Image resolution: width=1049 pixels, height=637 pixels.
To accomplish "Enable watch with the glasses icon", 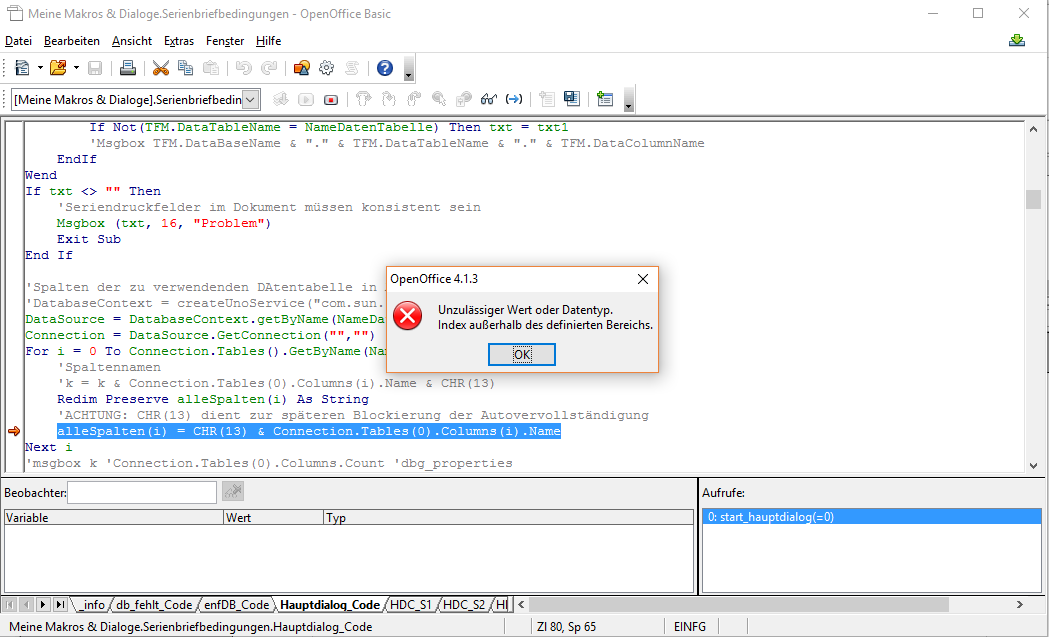I will 489,99.
